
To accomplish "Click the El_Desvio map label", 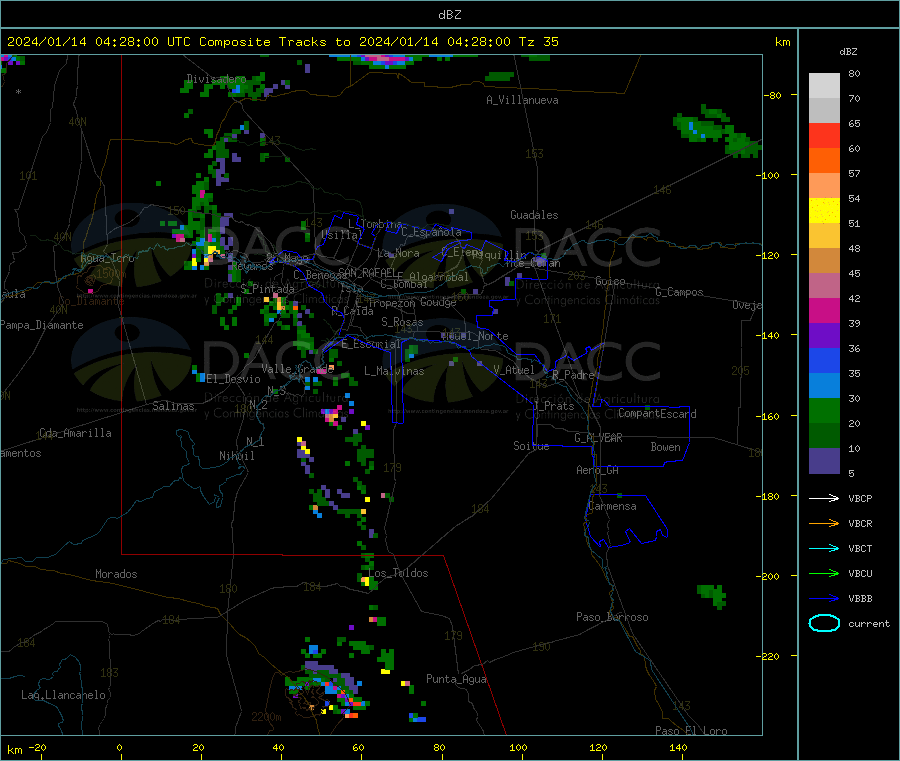I will coord(233,379).
